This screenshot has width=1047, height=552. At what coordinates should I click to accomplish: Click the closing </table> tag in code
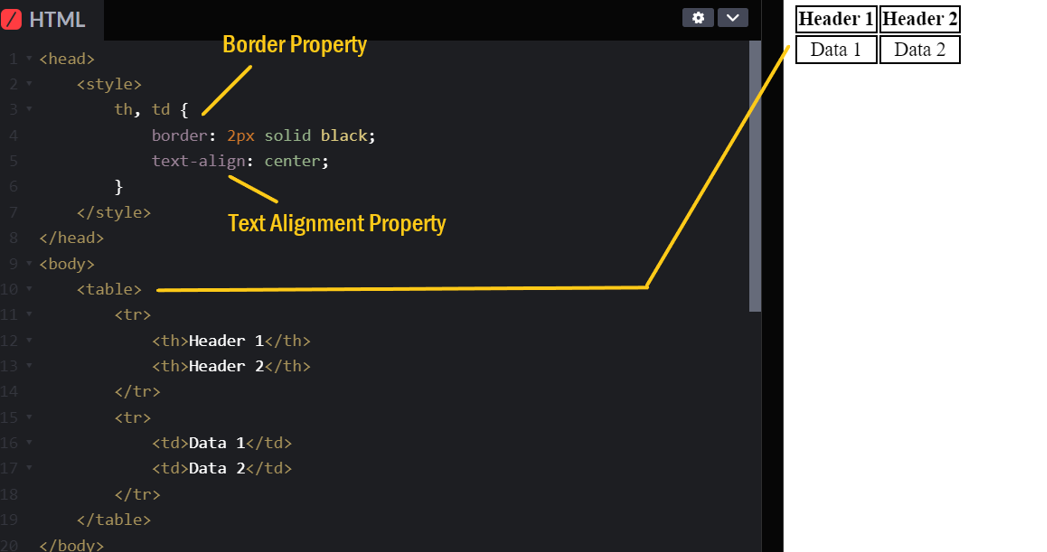(x=114, y=520)
